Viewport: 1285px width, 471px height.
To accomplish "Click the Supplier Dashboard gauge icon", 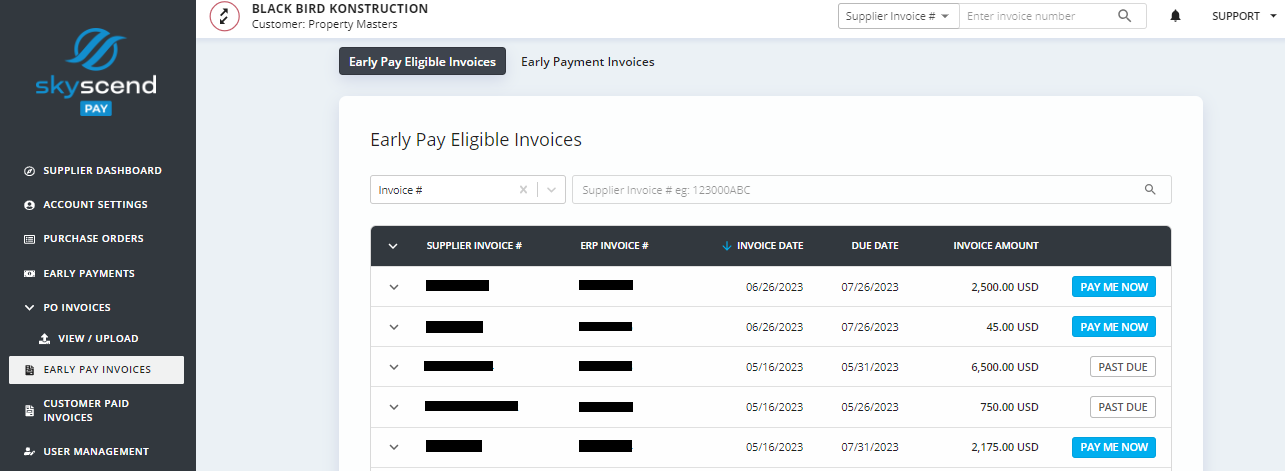I will pos(29,171).
